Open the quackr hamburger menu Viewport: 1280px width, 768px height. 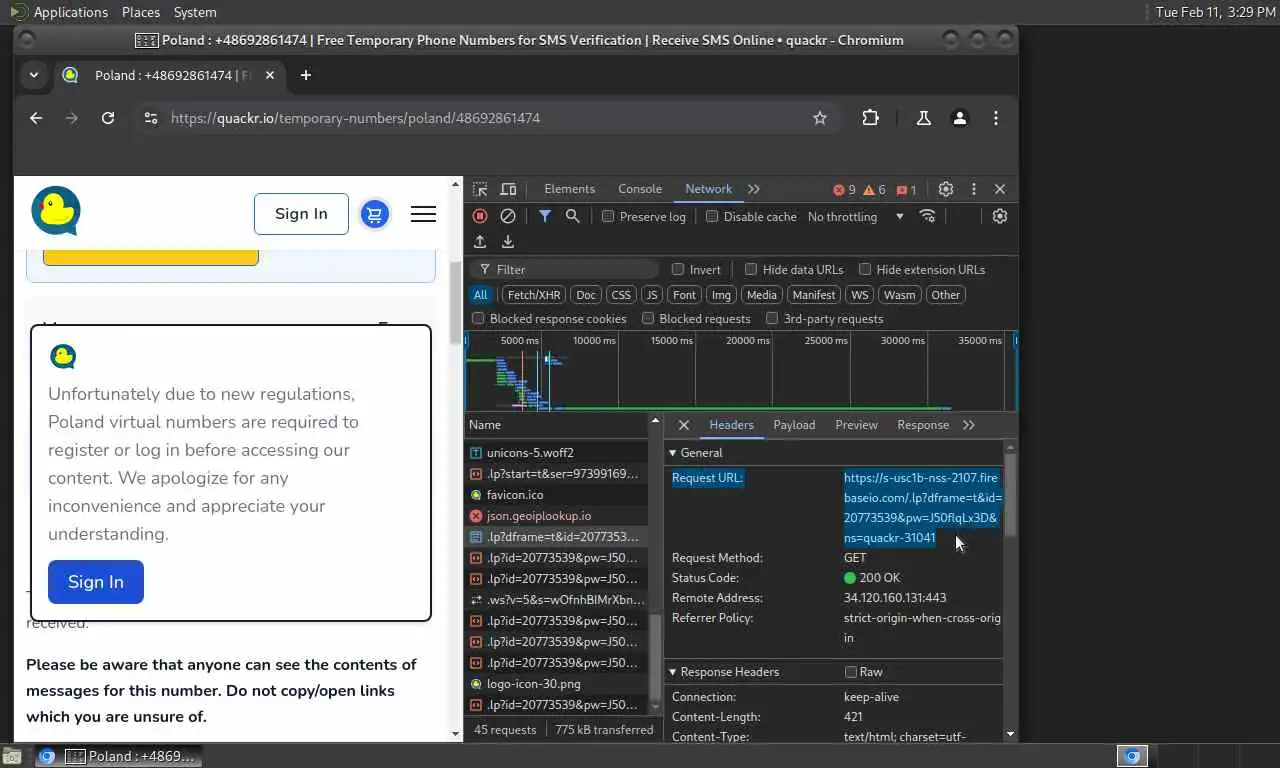click(423, 214)
